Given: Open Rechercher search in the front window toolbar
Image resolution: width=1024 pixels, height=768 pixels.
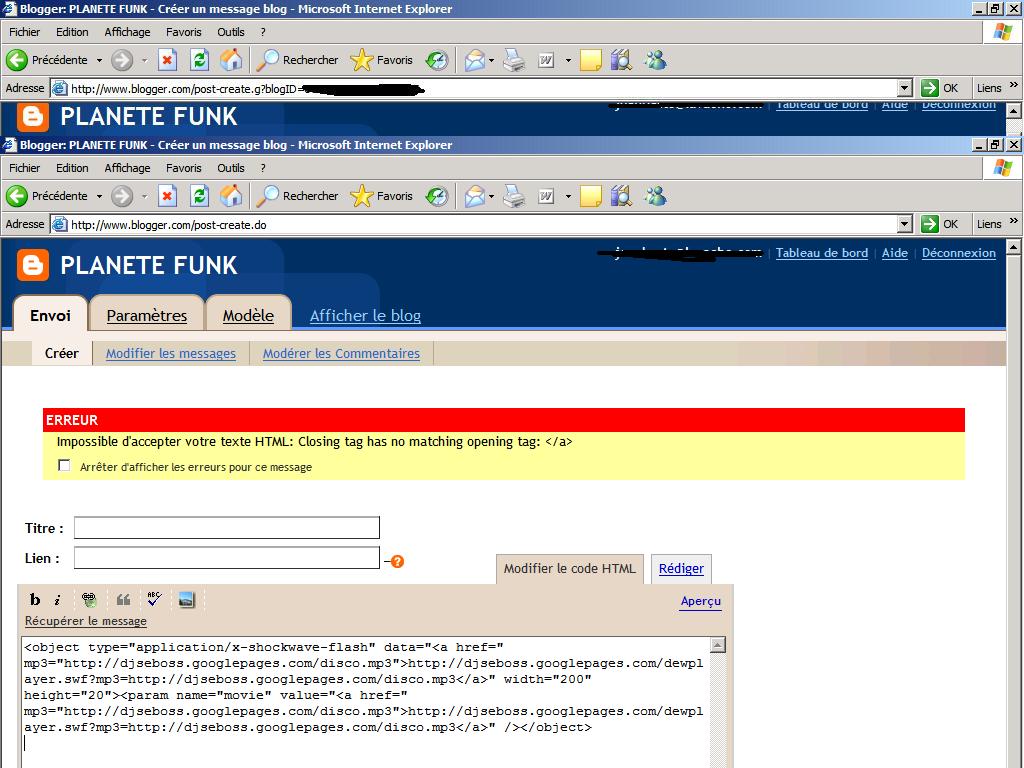Looking at the screenshot, I should (x=297, y=196).
